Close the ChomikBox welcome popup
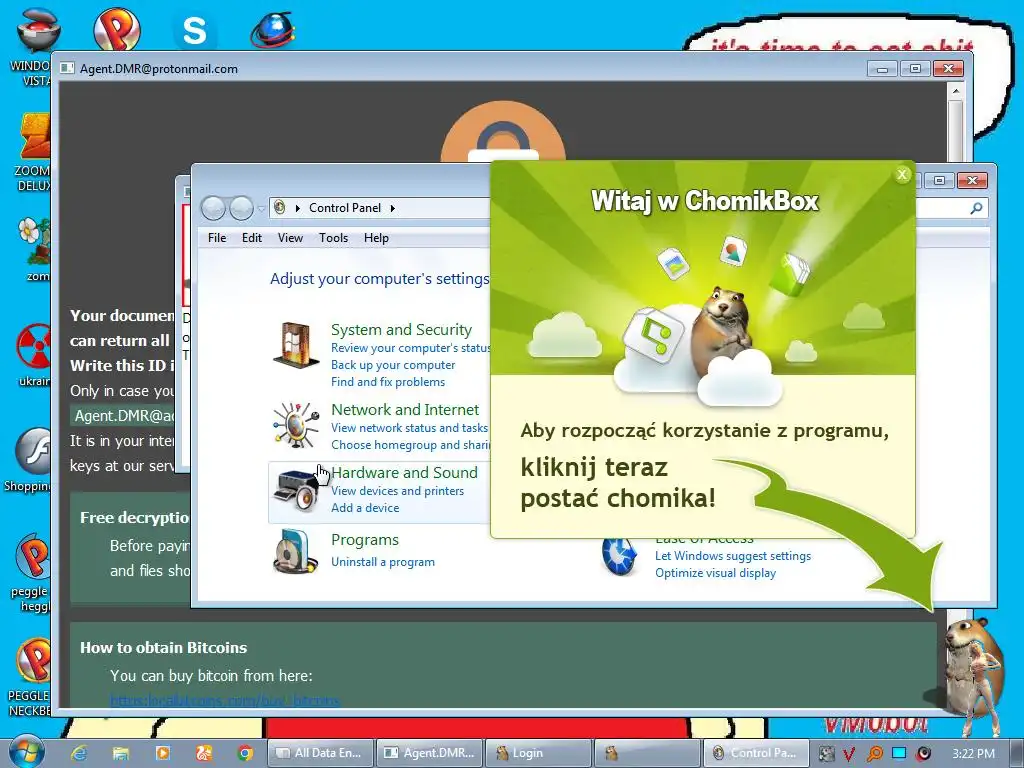 point(902,174)
